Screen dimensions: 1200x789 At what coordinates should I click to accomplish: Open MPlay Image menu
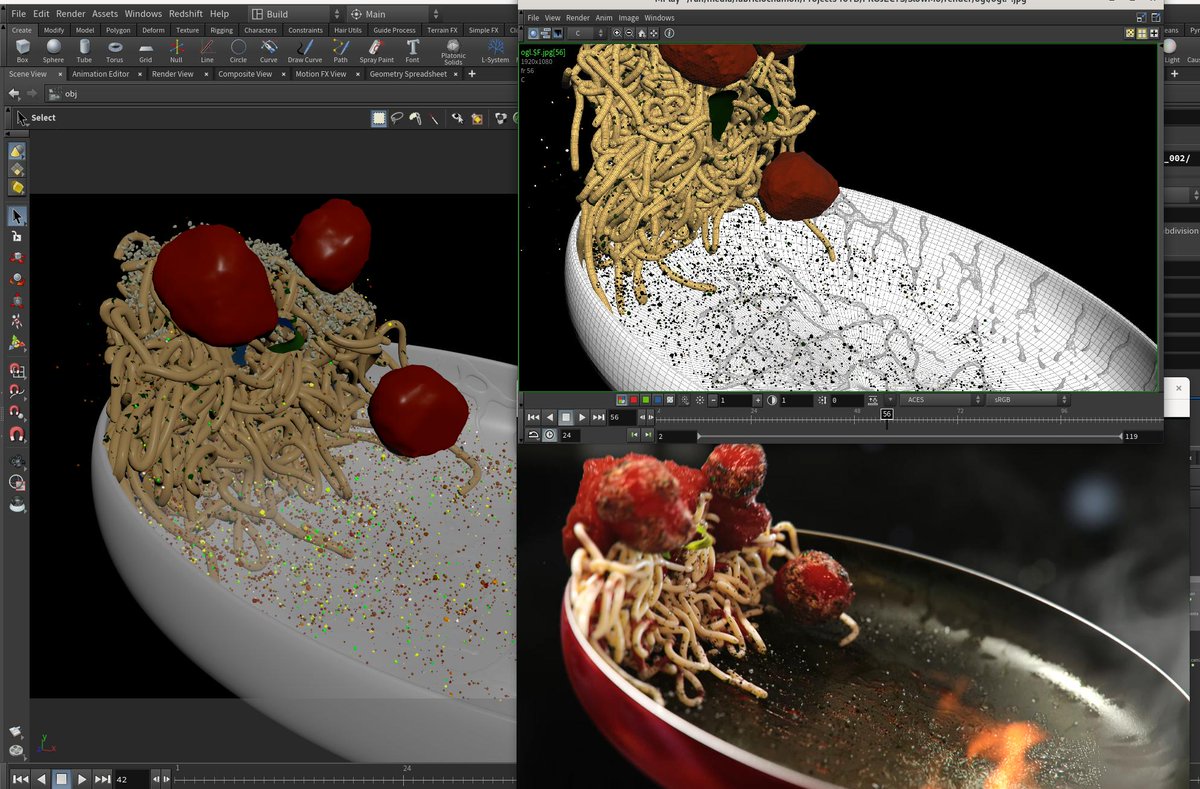tap(628, 18)
